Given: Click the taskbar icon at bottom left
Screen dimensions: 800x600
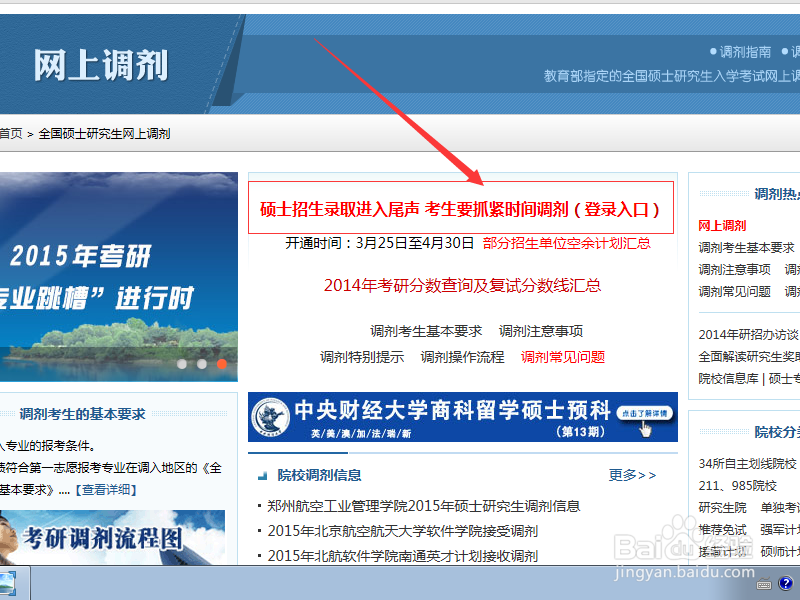Looking at the screenshot, I should point(8,585).
